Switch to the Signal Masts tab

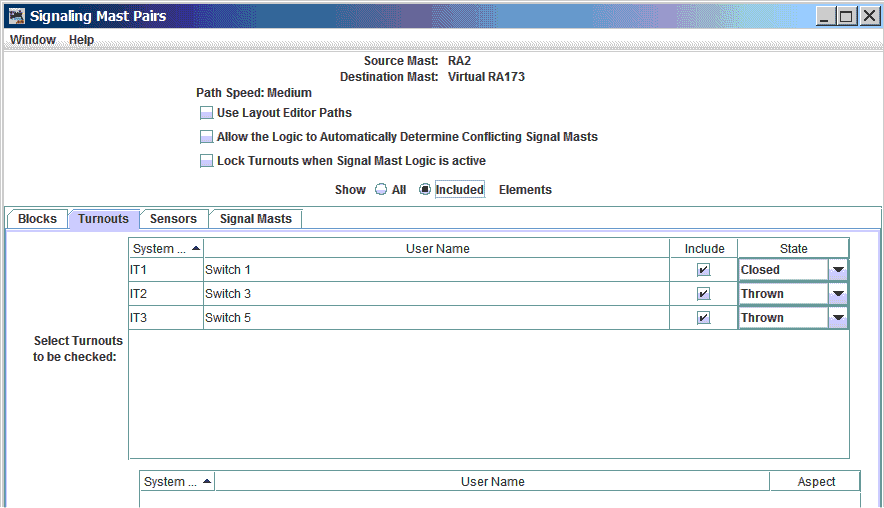pyautogui.click(x=255, y=219)
